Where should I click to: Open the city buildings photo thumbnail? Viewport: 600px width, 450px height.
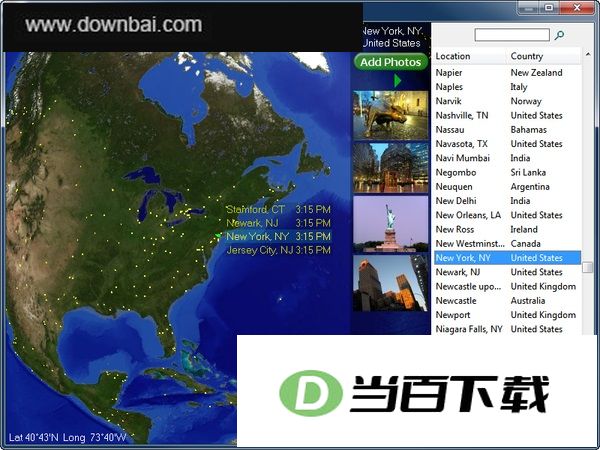pyautogui.click(x=391, y=167)
